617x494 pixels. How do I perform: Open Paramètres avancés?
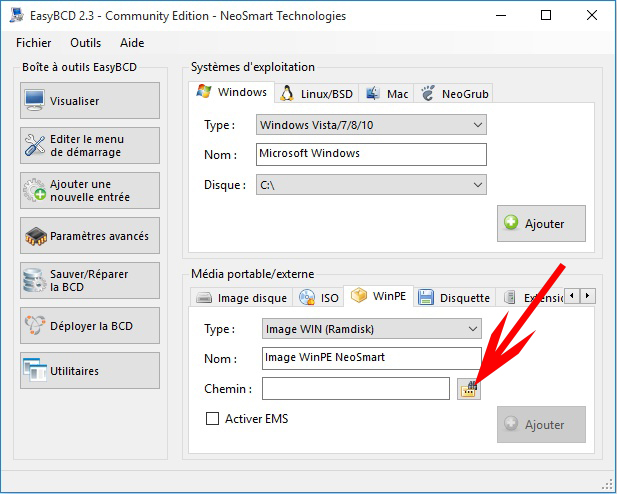90,236
